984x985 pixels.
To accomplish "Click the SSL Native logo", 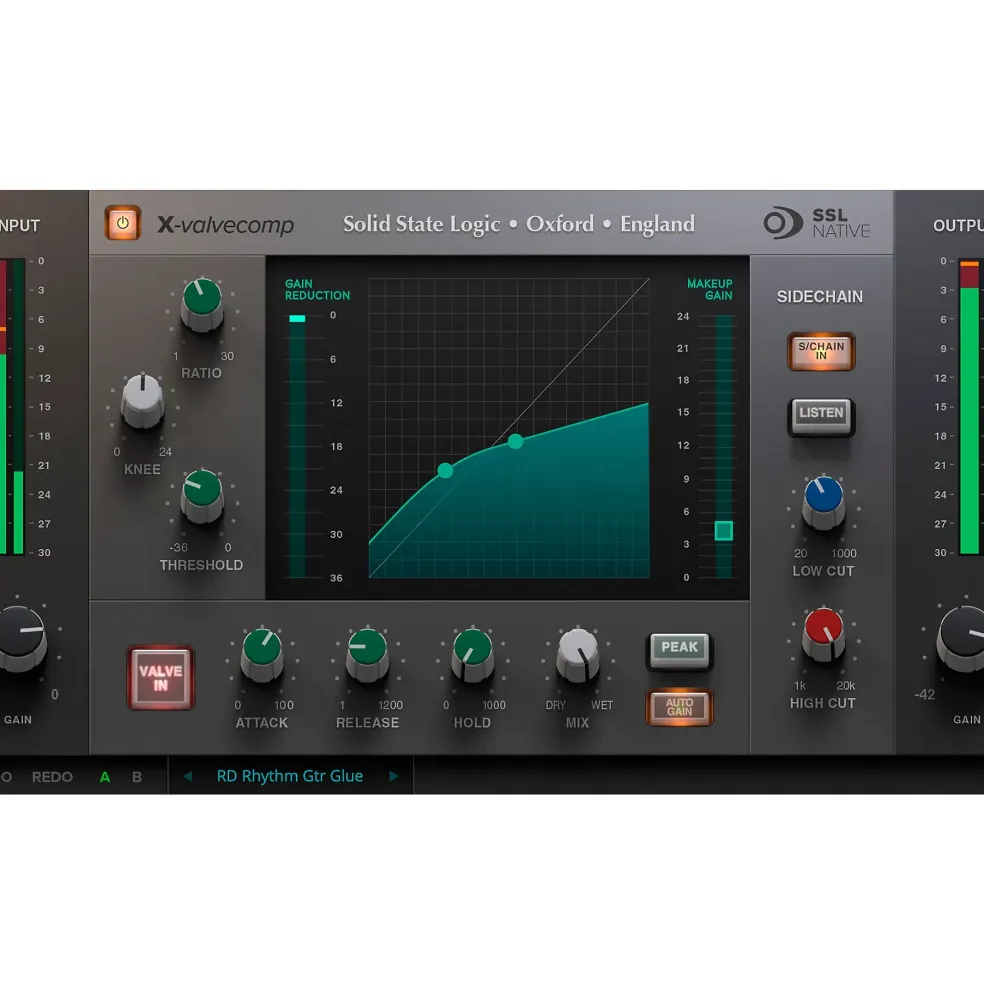I will pyautogui.click(x=817, y=223).
